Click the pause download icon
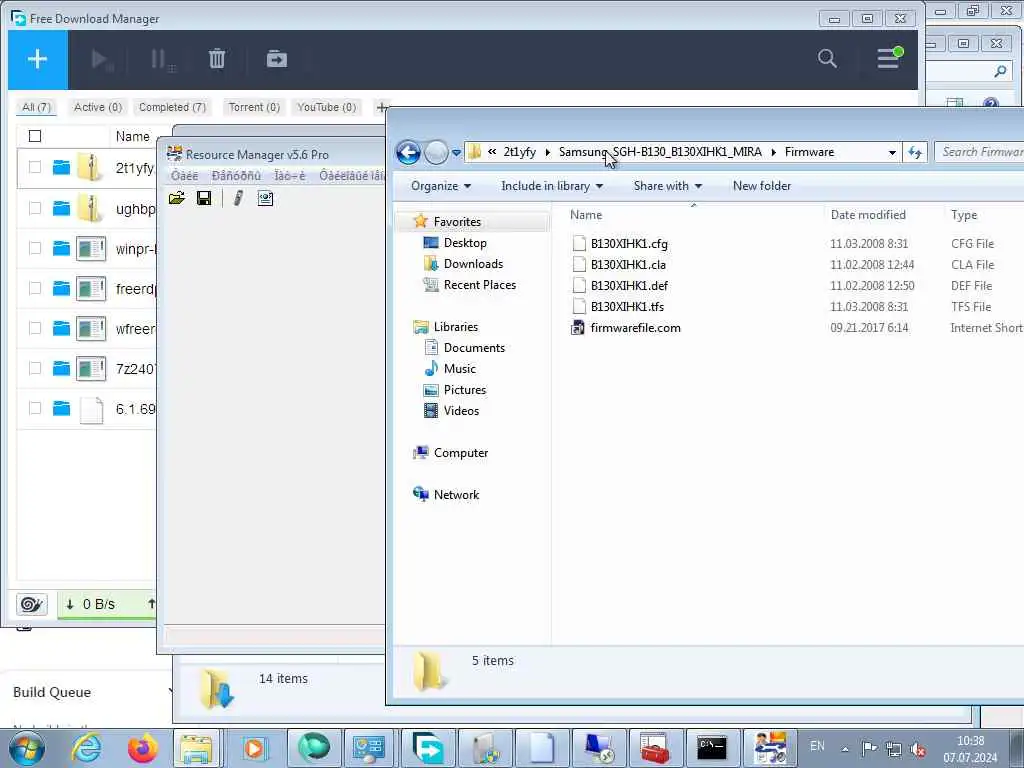 pyautogui.click(x=161, y=59)
